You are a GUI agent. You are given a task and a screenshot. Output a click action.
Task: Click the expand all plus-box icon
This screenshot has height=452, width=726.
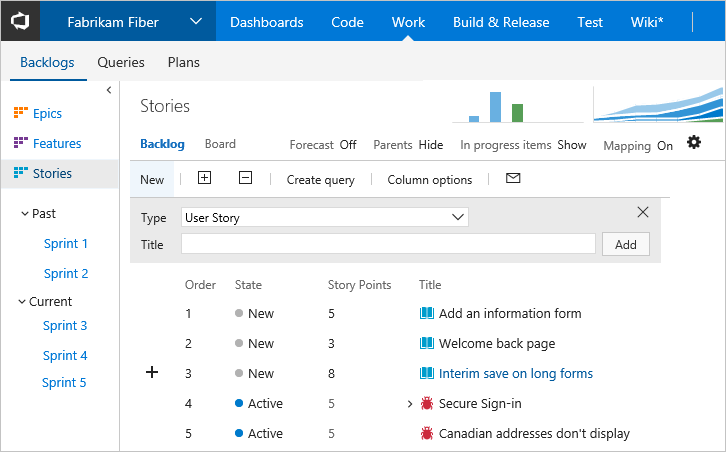[x=204, y=178]
